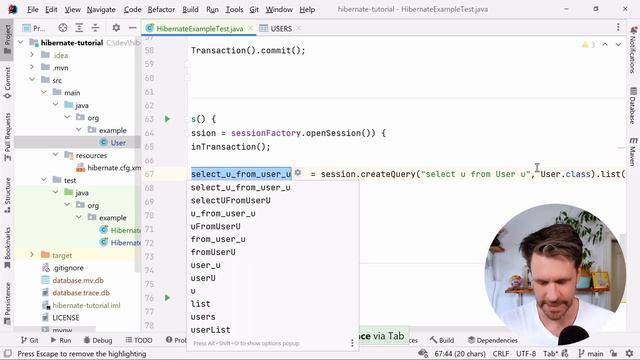Open the File menu
Screen dimensions: 640x360
click(x=33, y=9)
